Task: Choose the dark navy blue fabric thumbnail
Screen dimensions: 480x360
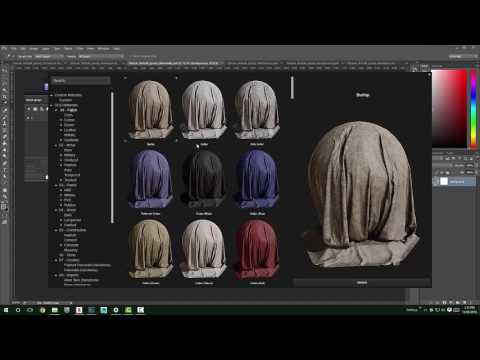Action: point(257,179)
